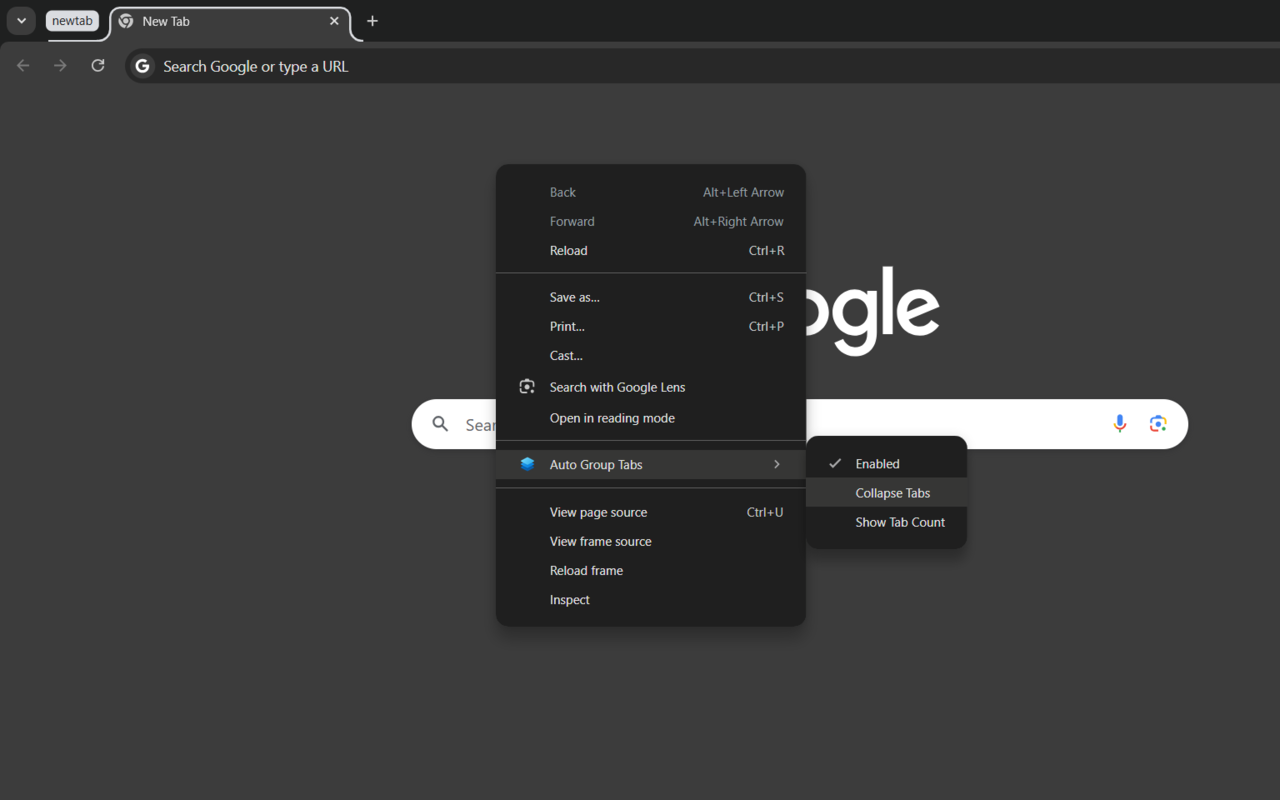Go forward using the forward arrow
The image size is (1280, 800).
point(60,66)
